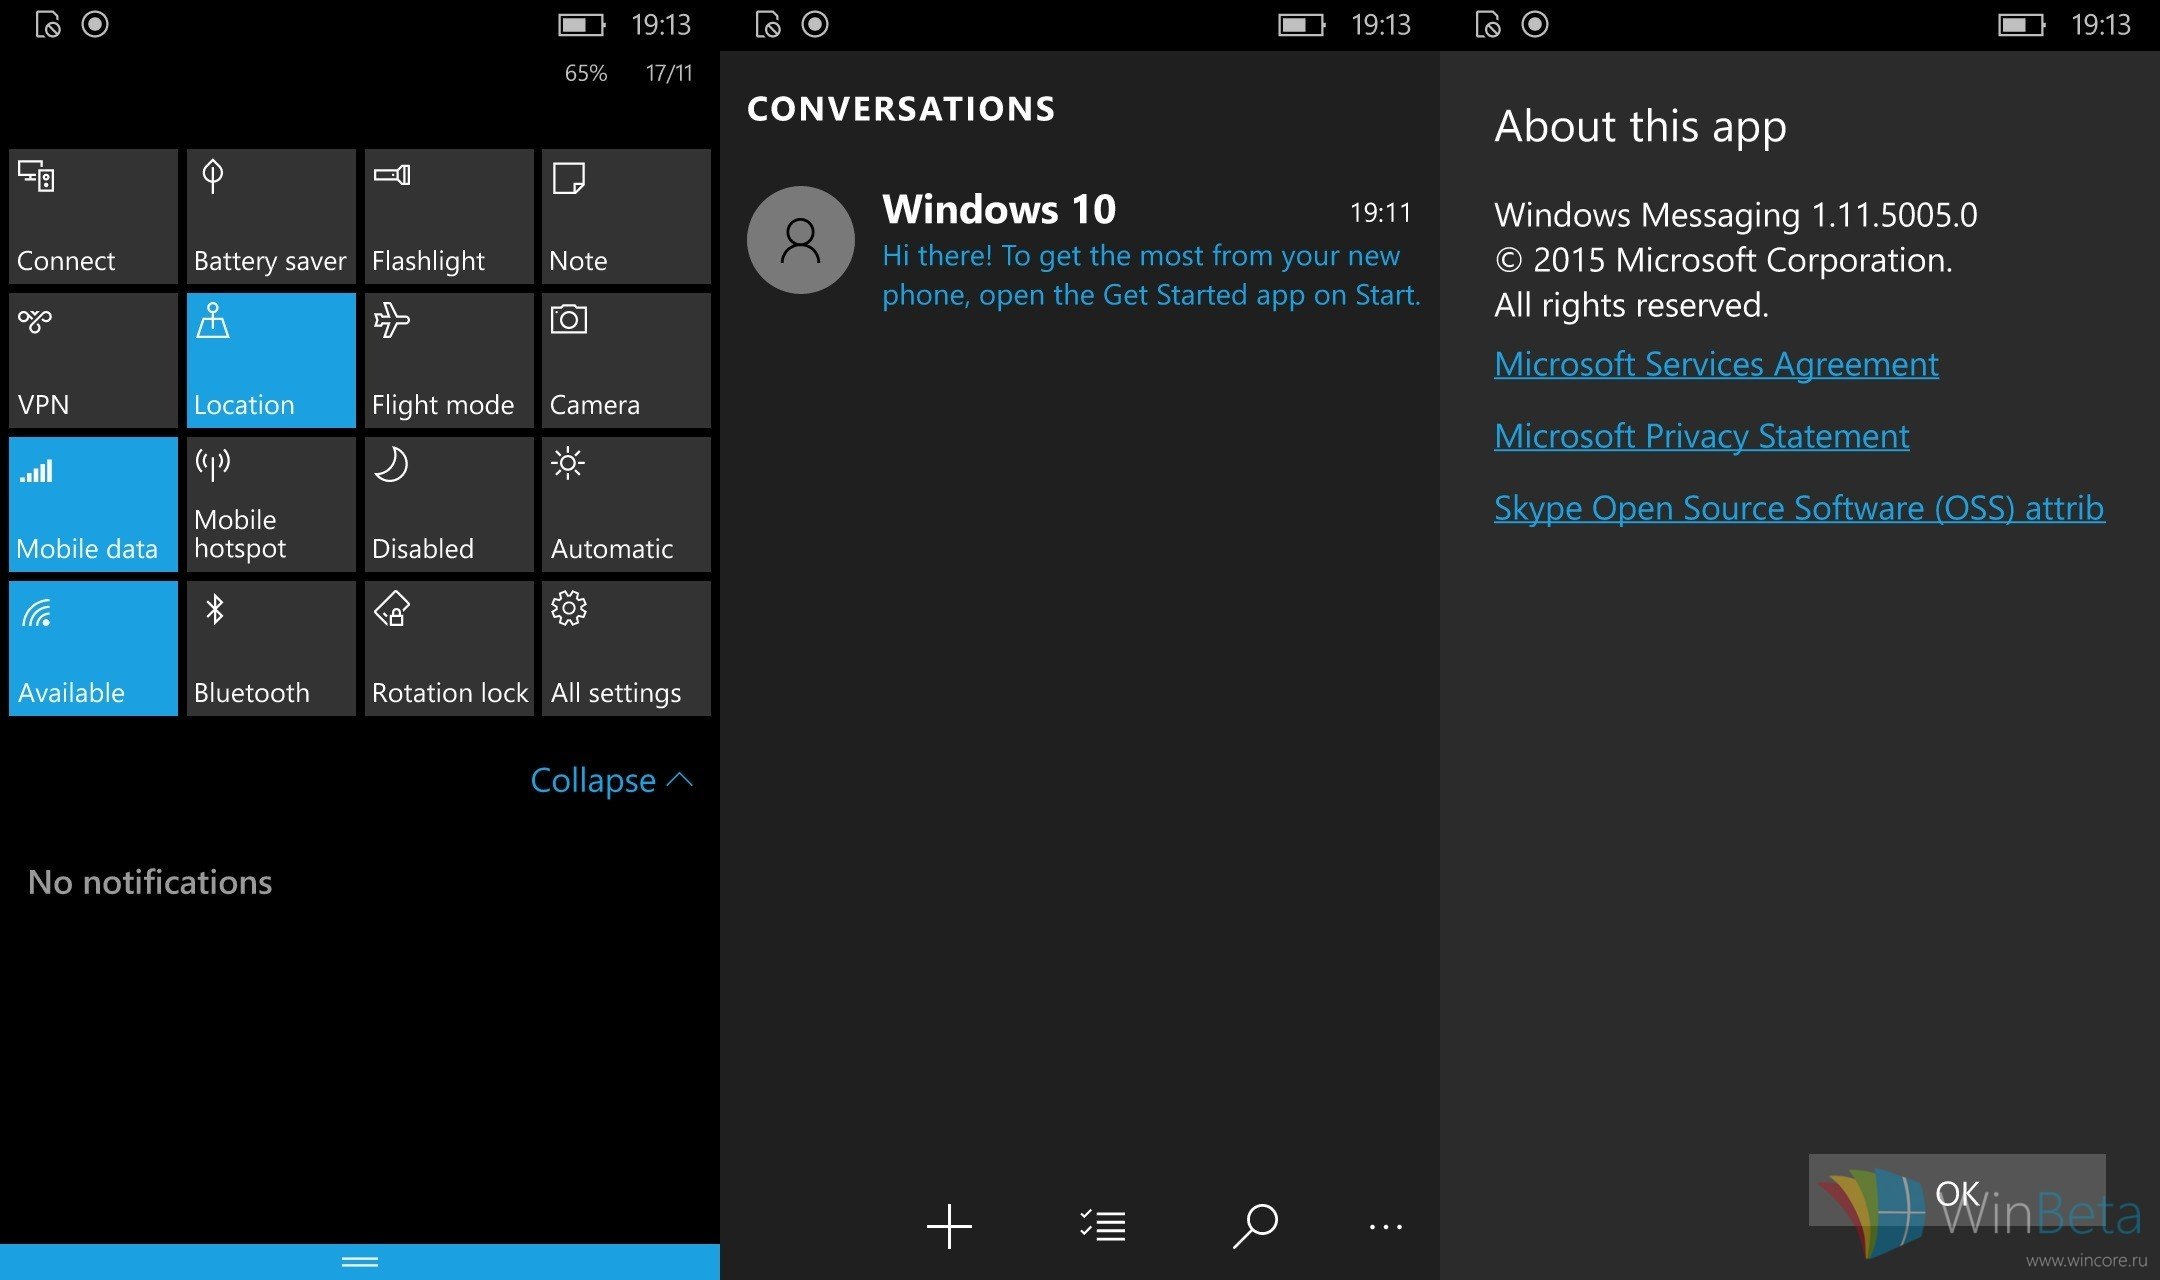Change Automatic brightness tile
The image size is (2160, 1280).
tap(626, 505)
